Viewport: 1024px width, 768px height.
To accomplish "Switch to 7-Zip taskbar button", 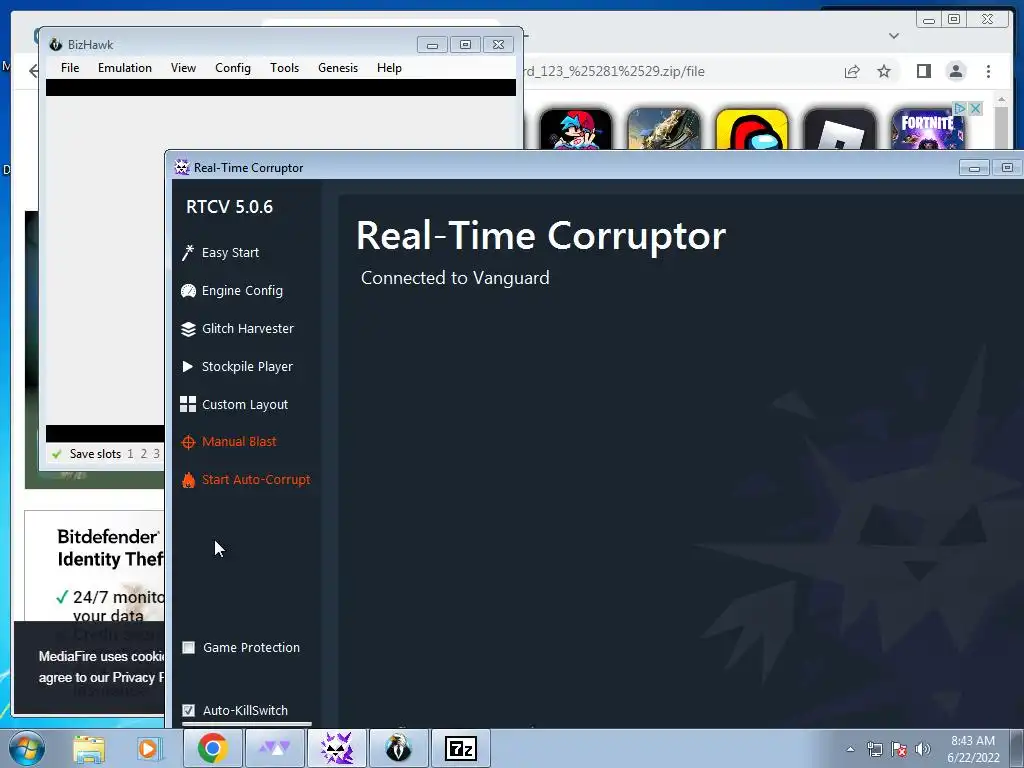I will (x=460, y=748).
